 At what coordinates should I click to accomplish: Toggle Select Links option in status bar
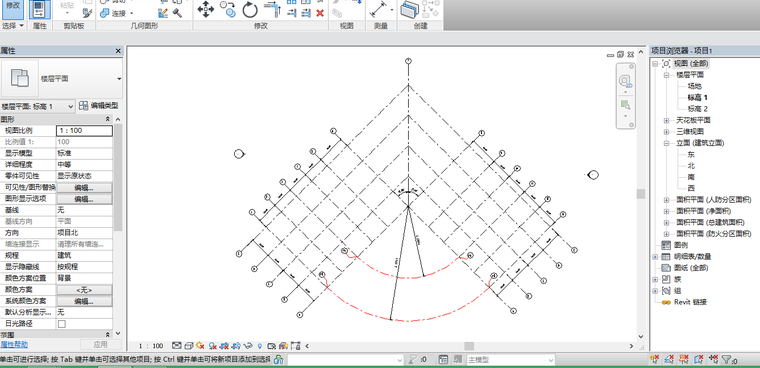[x=654, y=360]
